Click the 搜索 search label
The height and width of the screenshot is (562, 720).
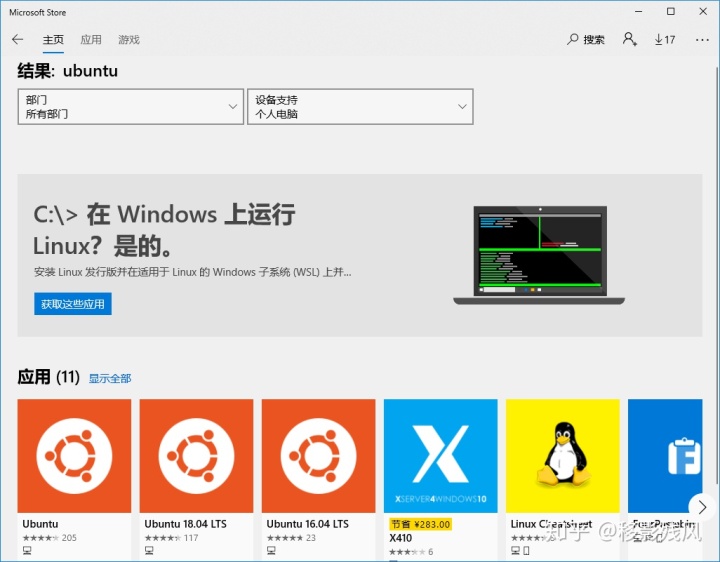click(x=594, y=40)
